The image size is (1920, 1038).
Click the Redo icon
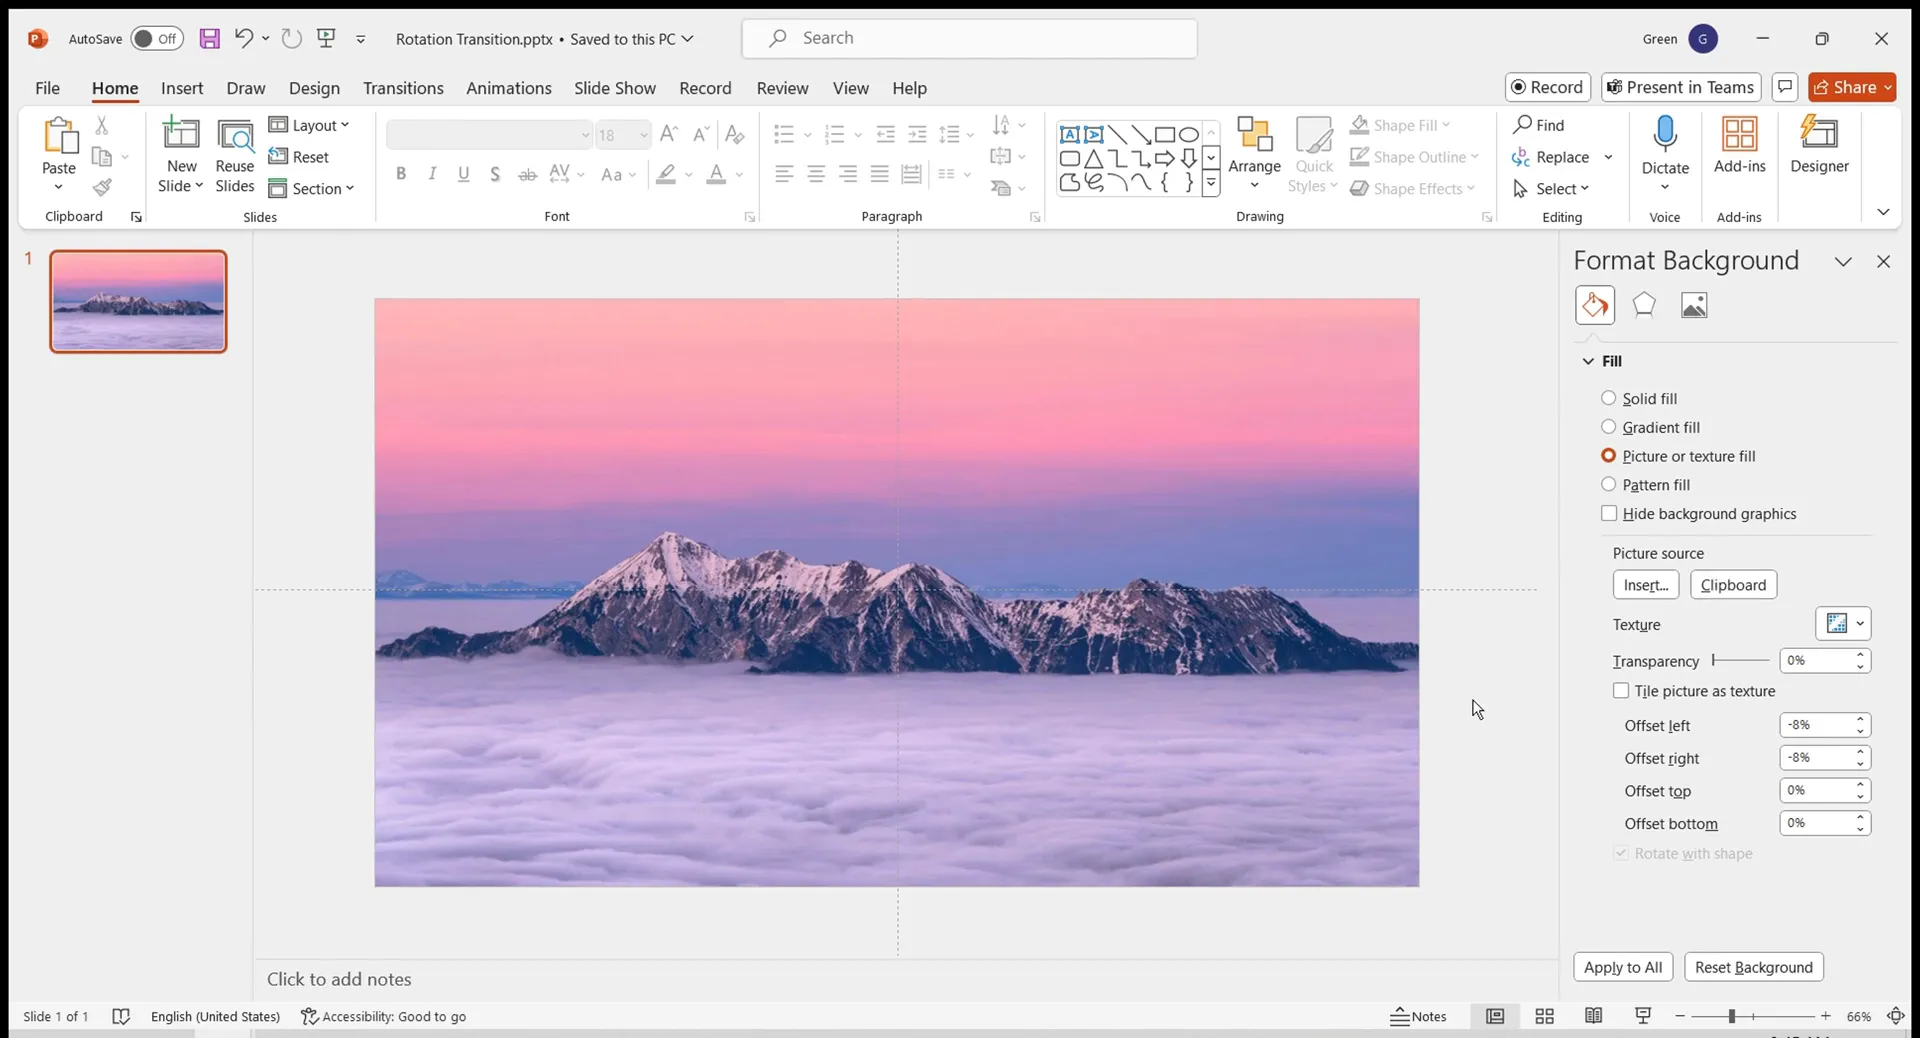click(x=291, y=38)
